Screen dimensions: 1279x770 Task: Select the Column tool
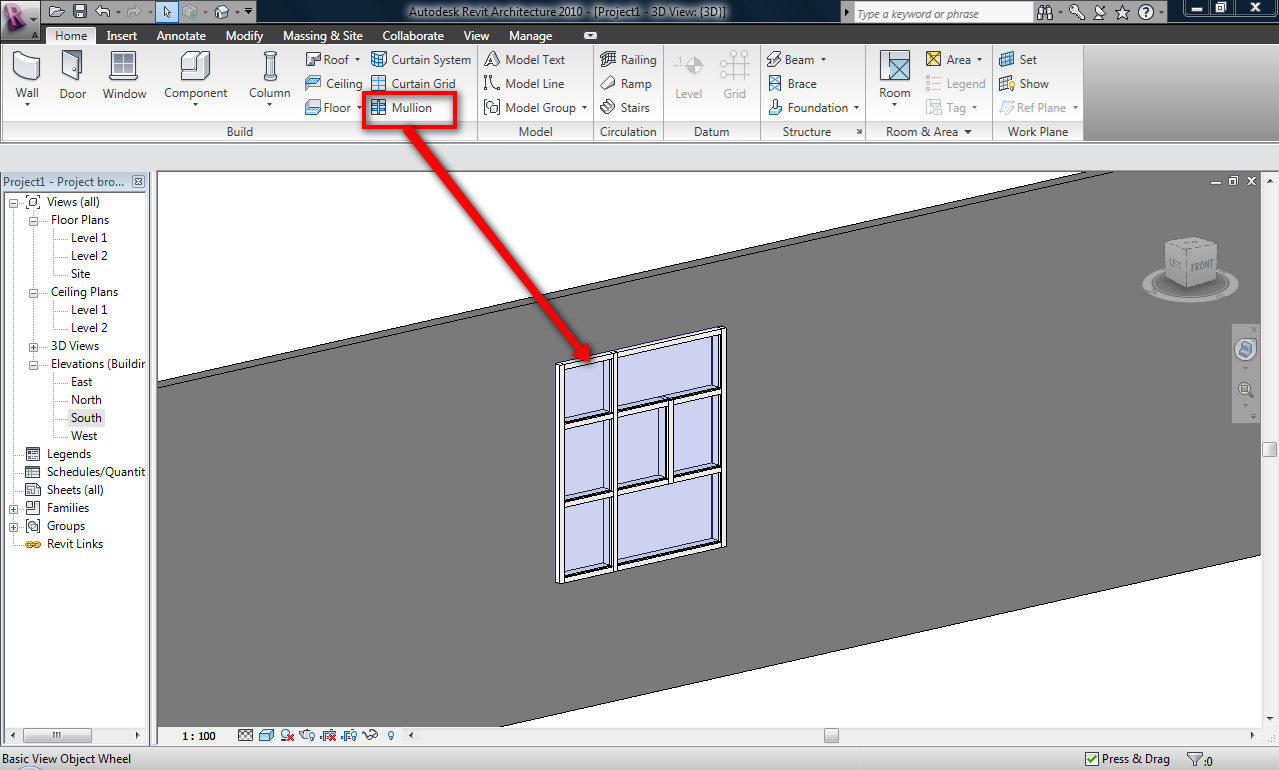[270, 78]
